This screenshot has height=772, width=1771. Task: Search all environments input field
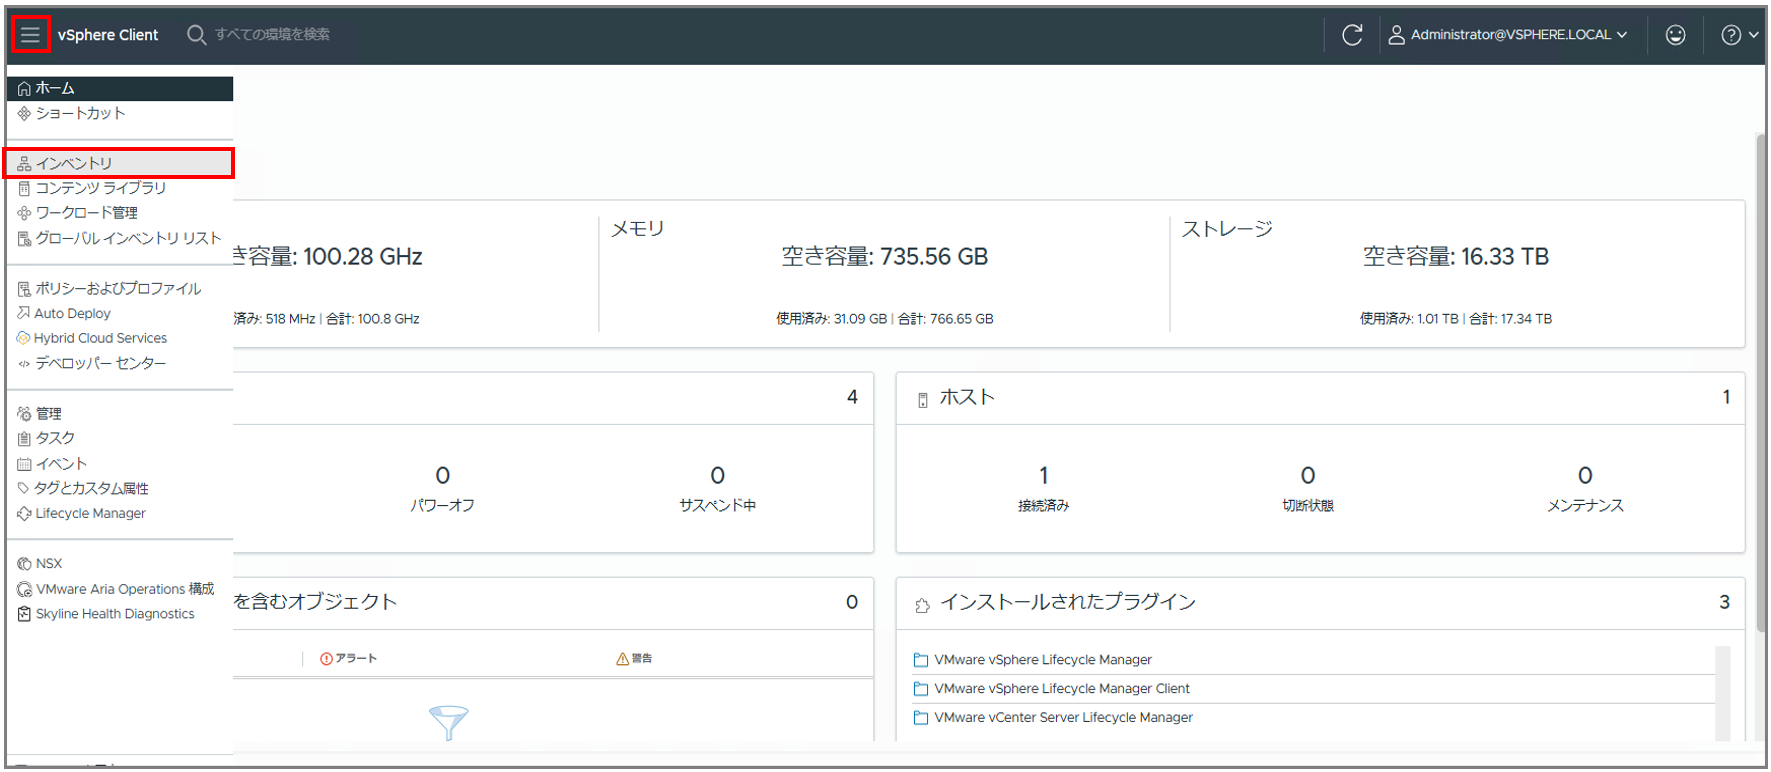pyautogui.click(x=272, y=35)
